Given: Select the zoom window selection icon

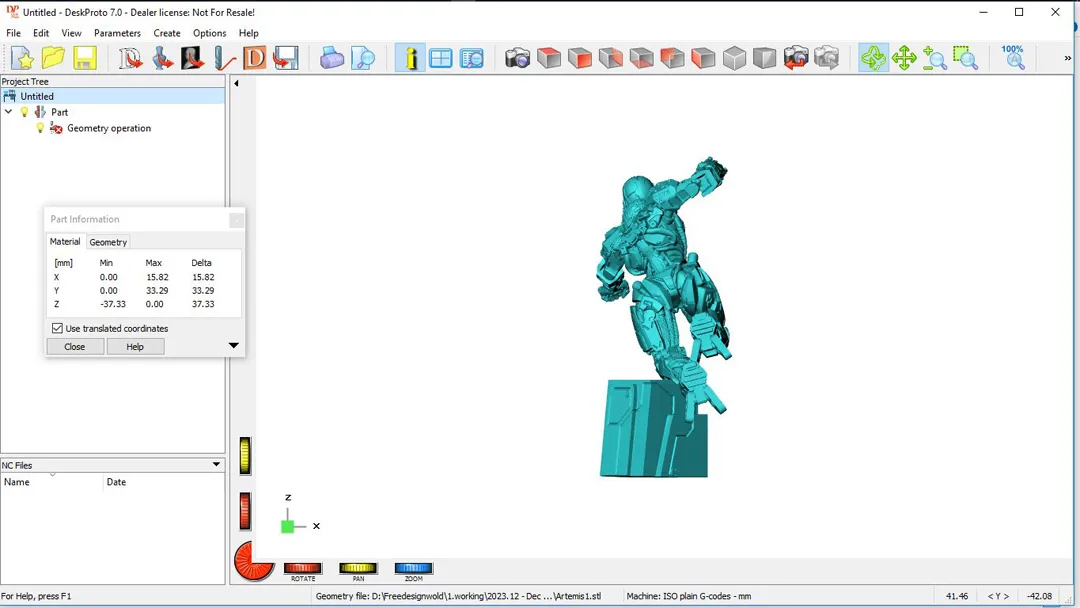Looking at the screenshot, I should tap(966, 58).
